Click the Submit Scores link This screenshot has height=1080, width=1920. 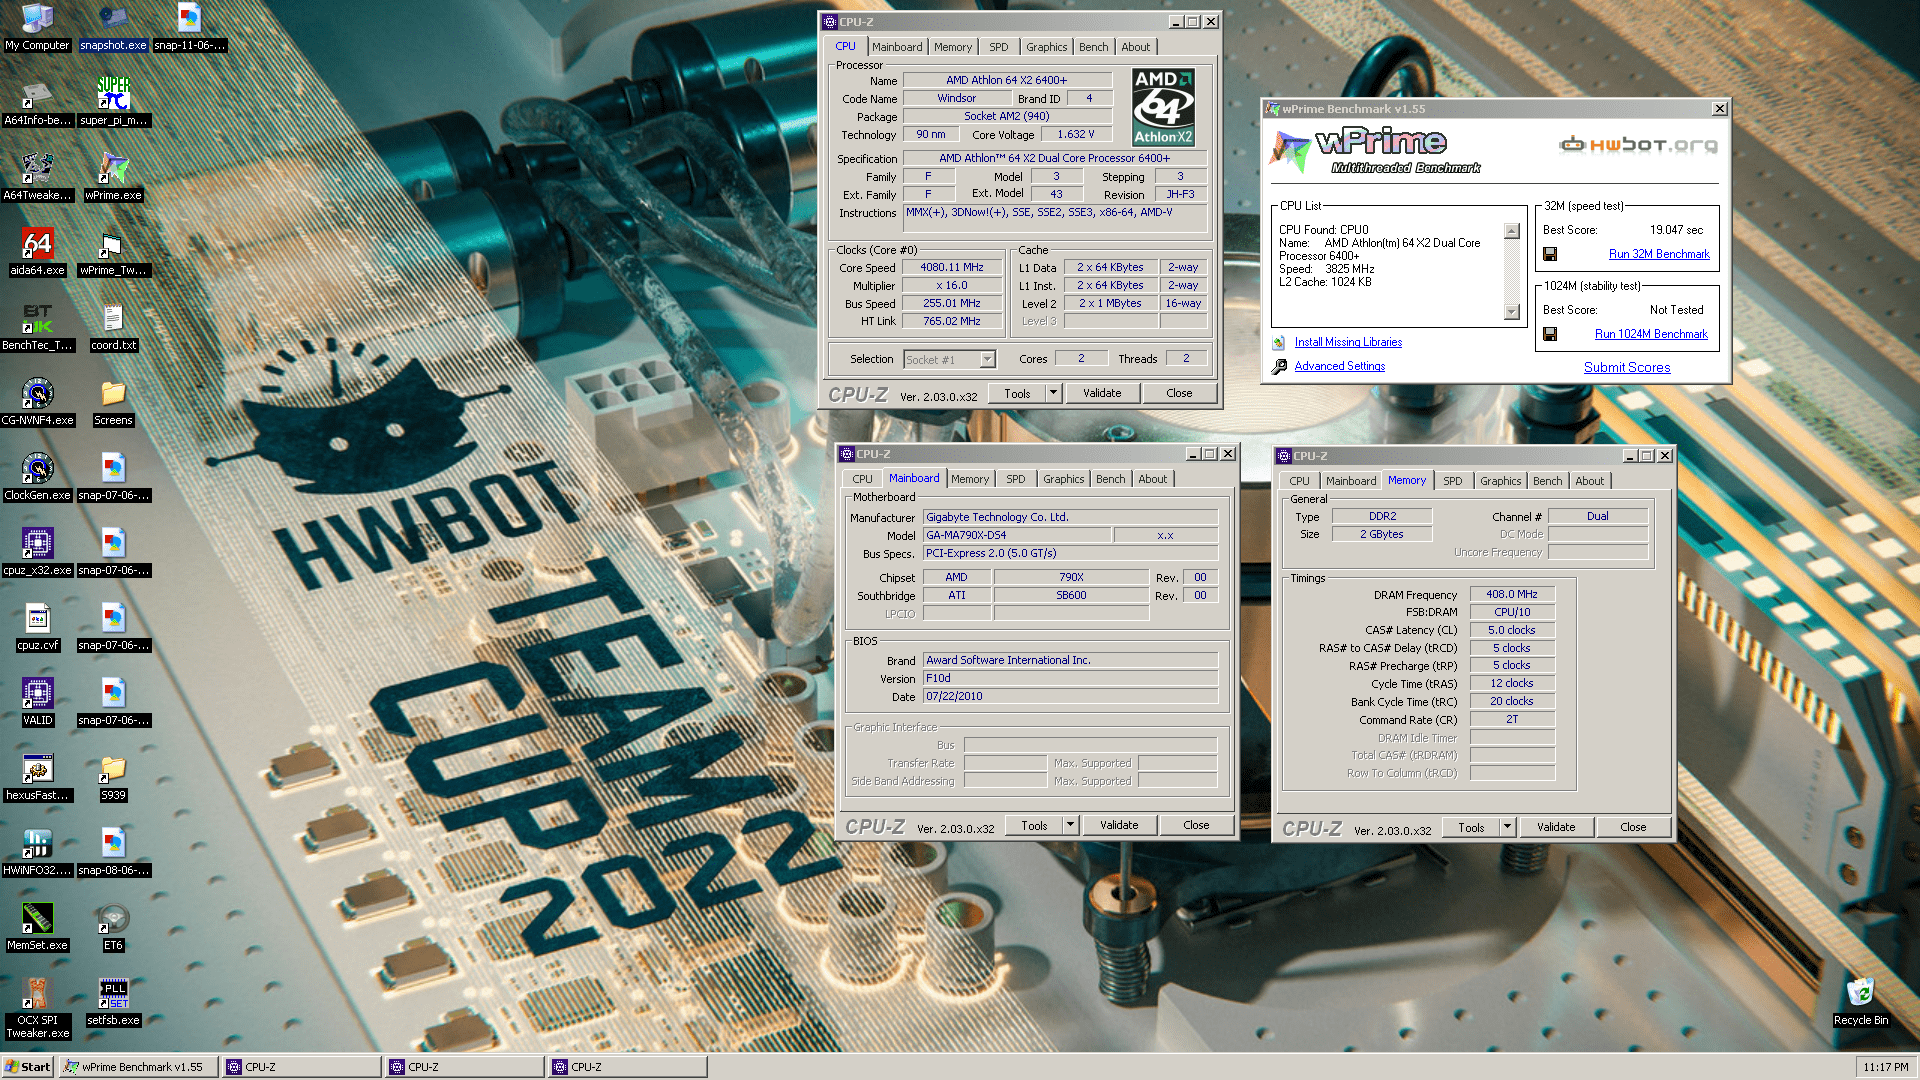pos(1627,367)
